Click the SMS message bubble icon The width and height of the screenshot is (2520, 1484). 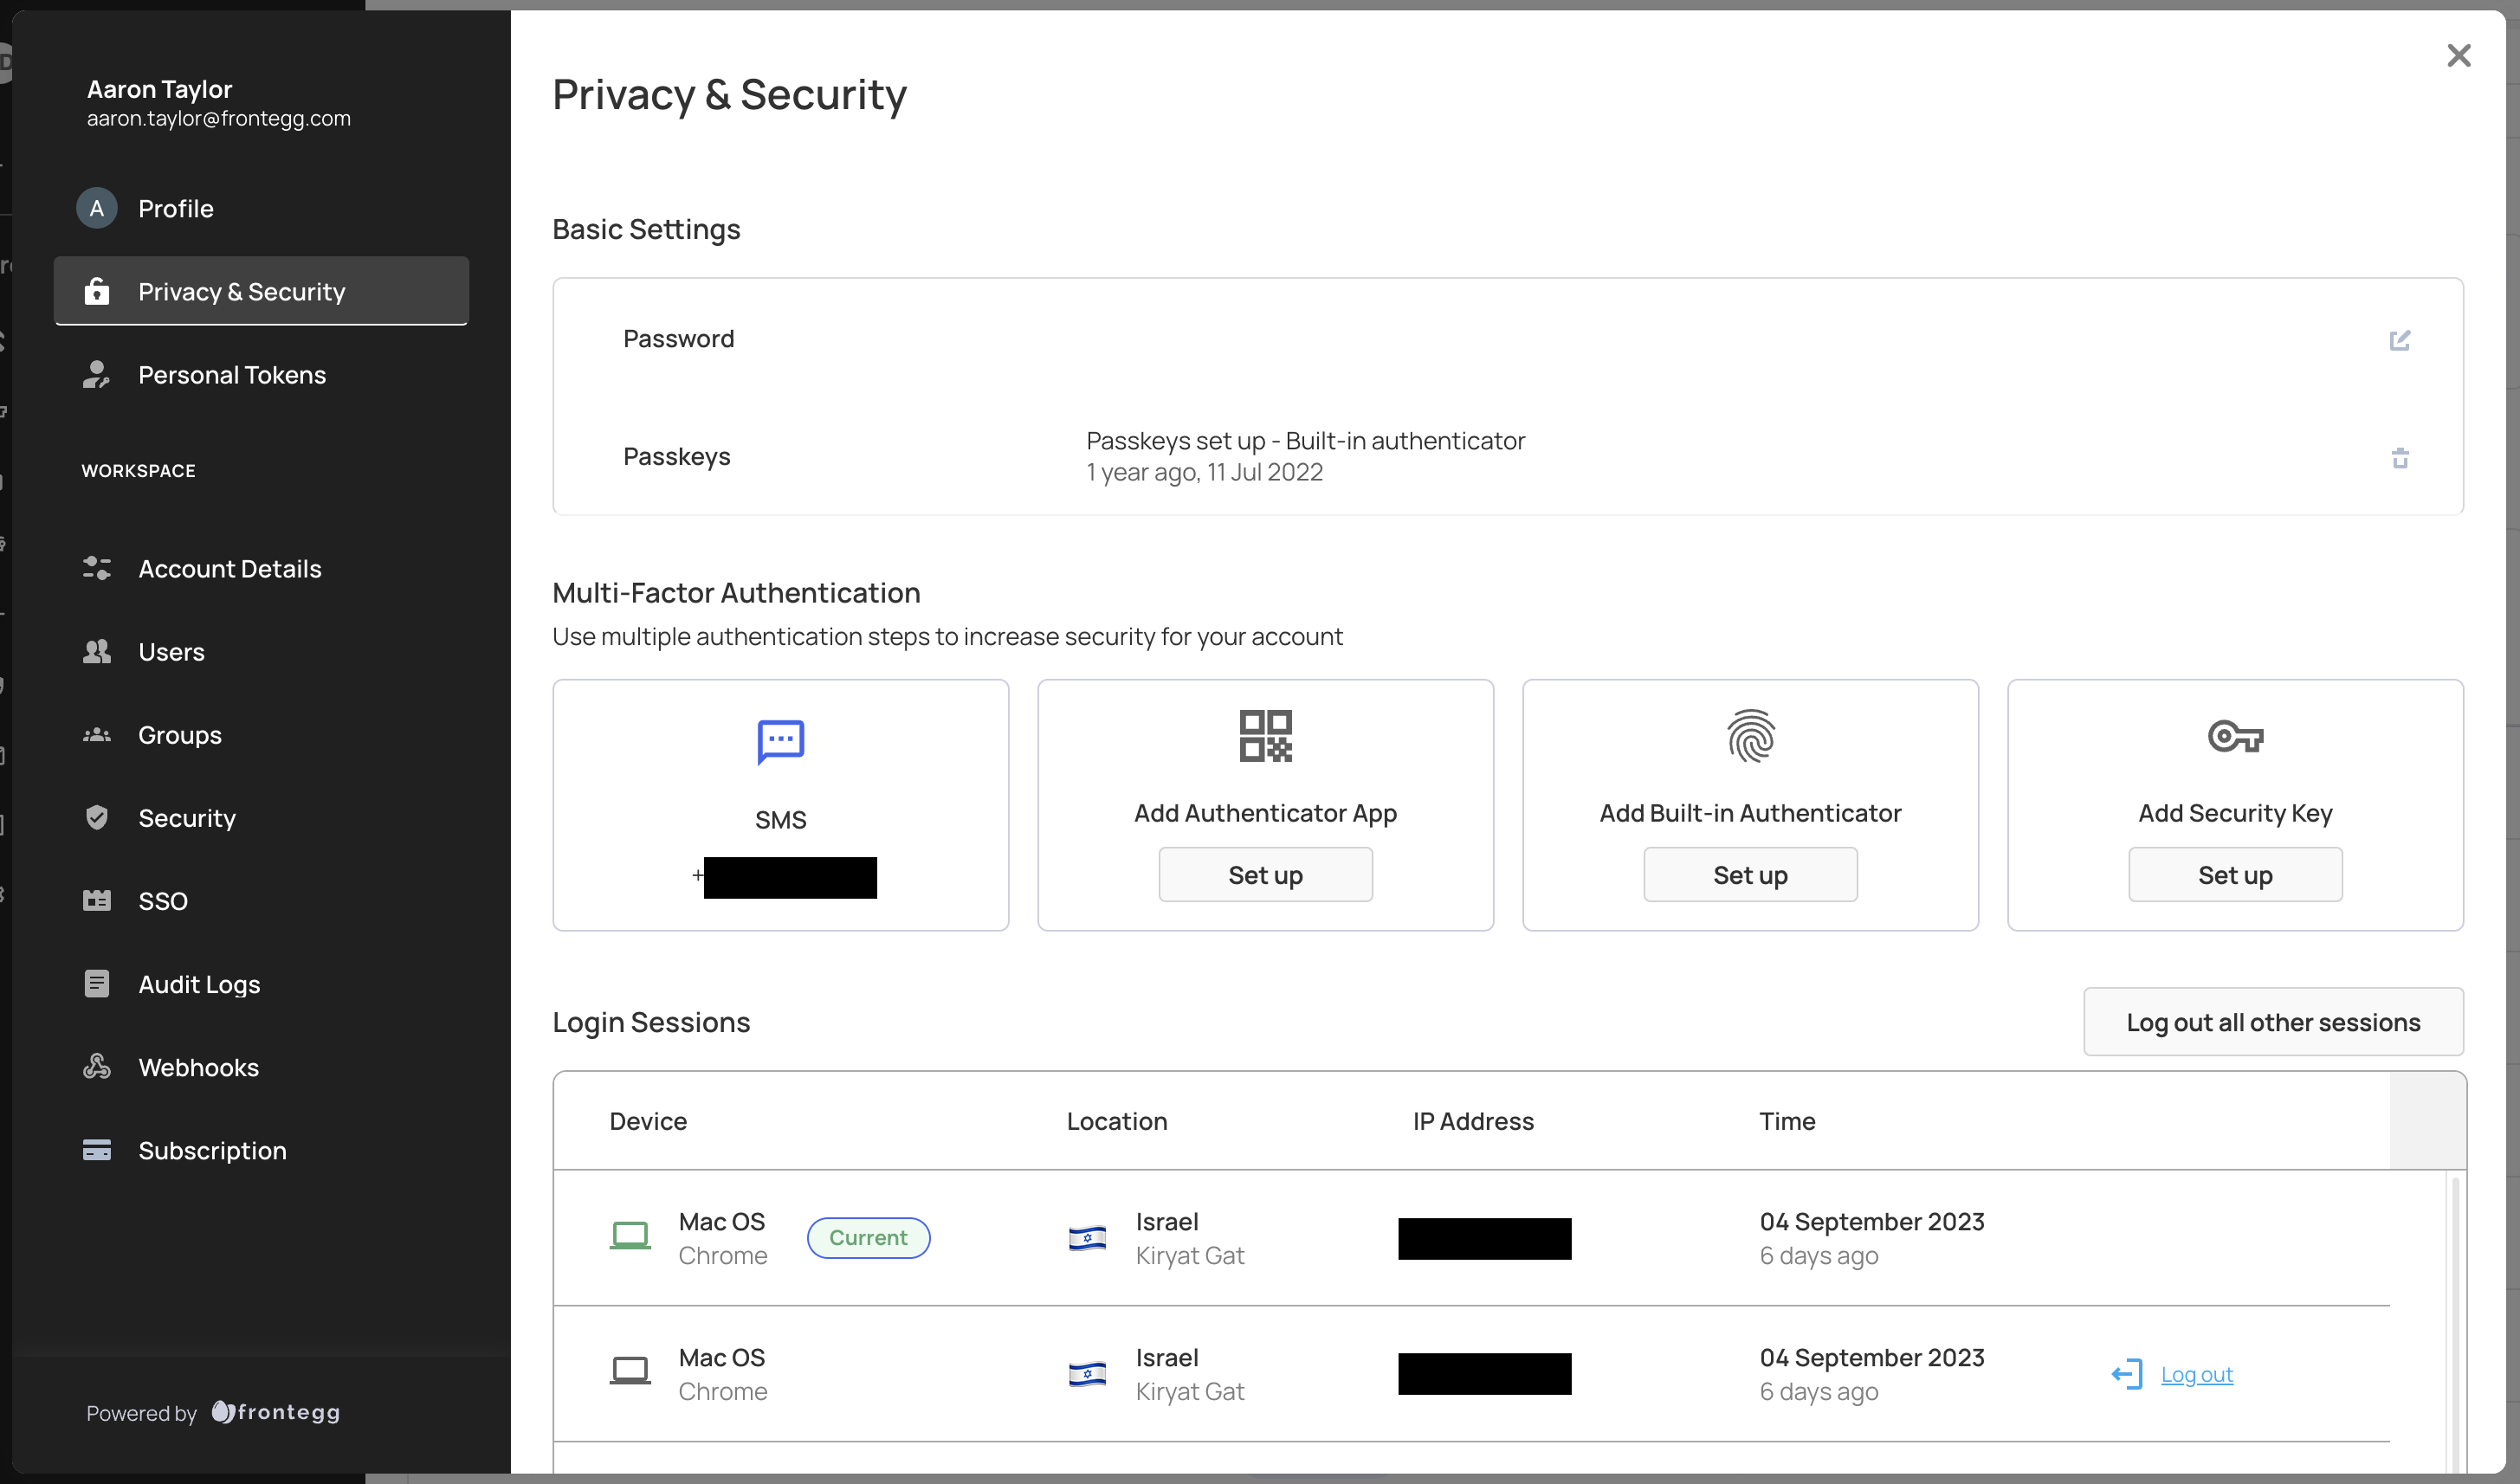point(780,741)
